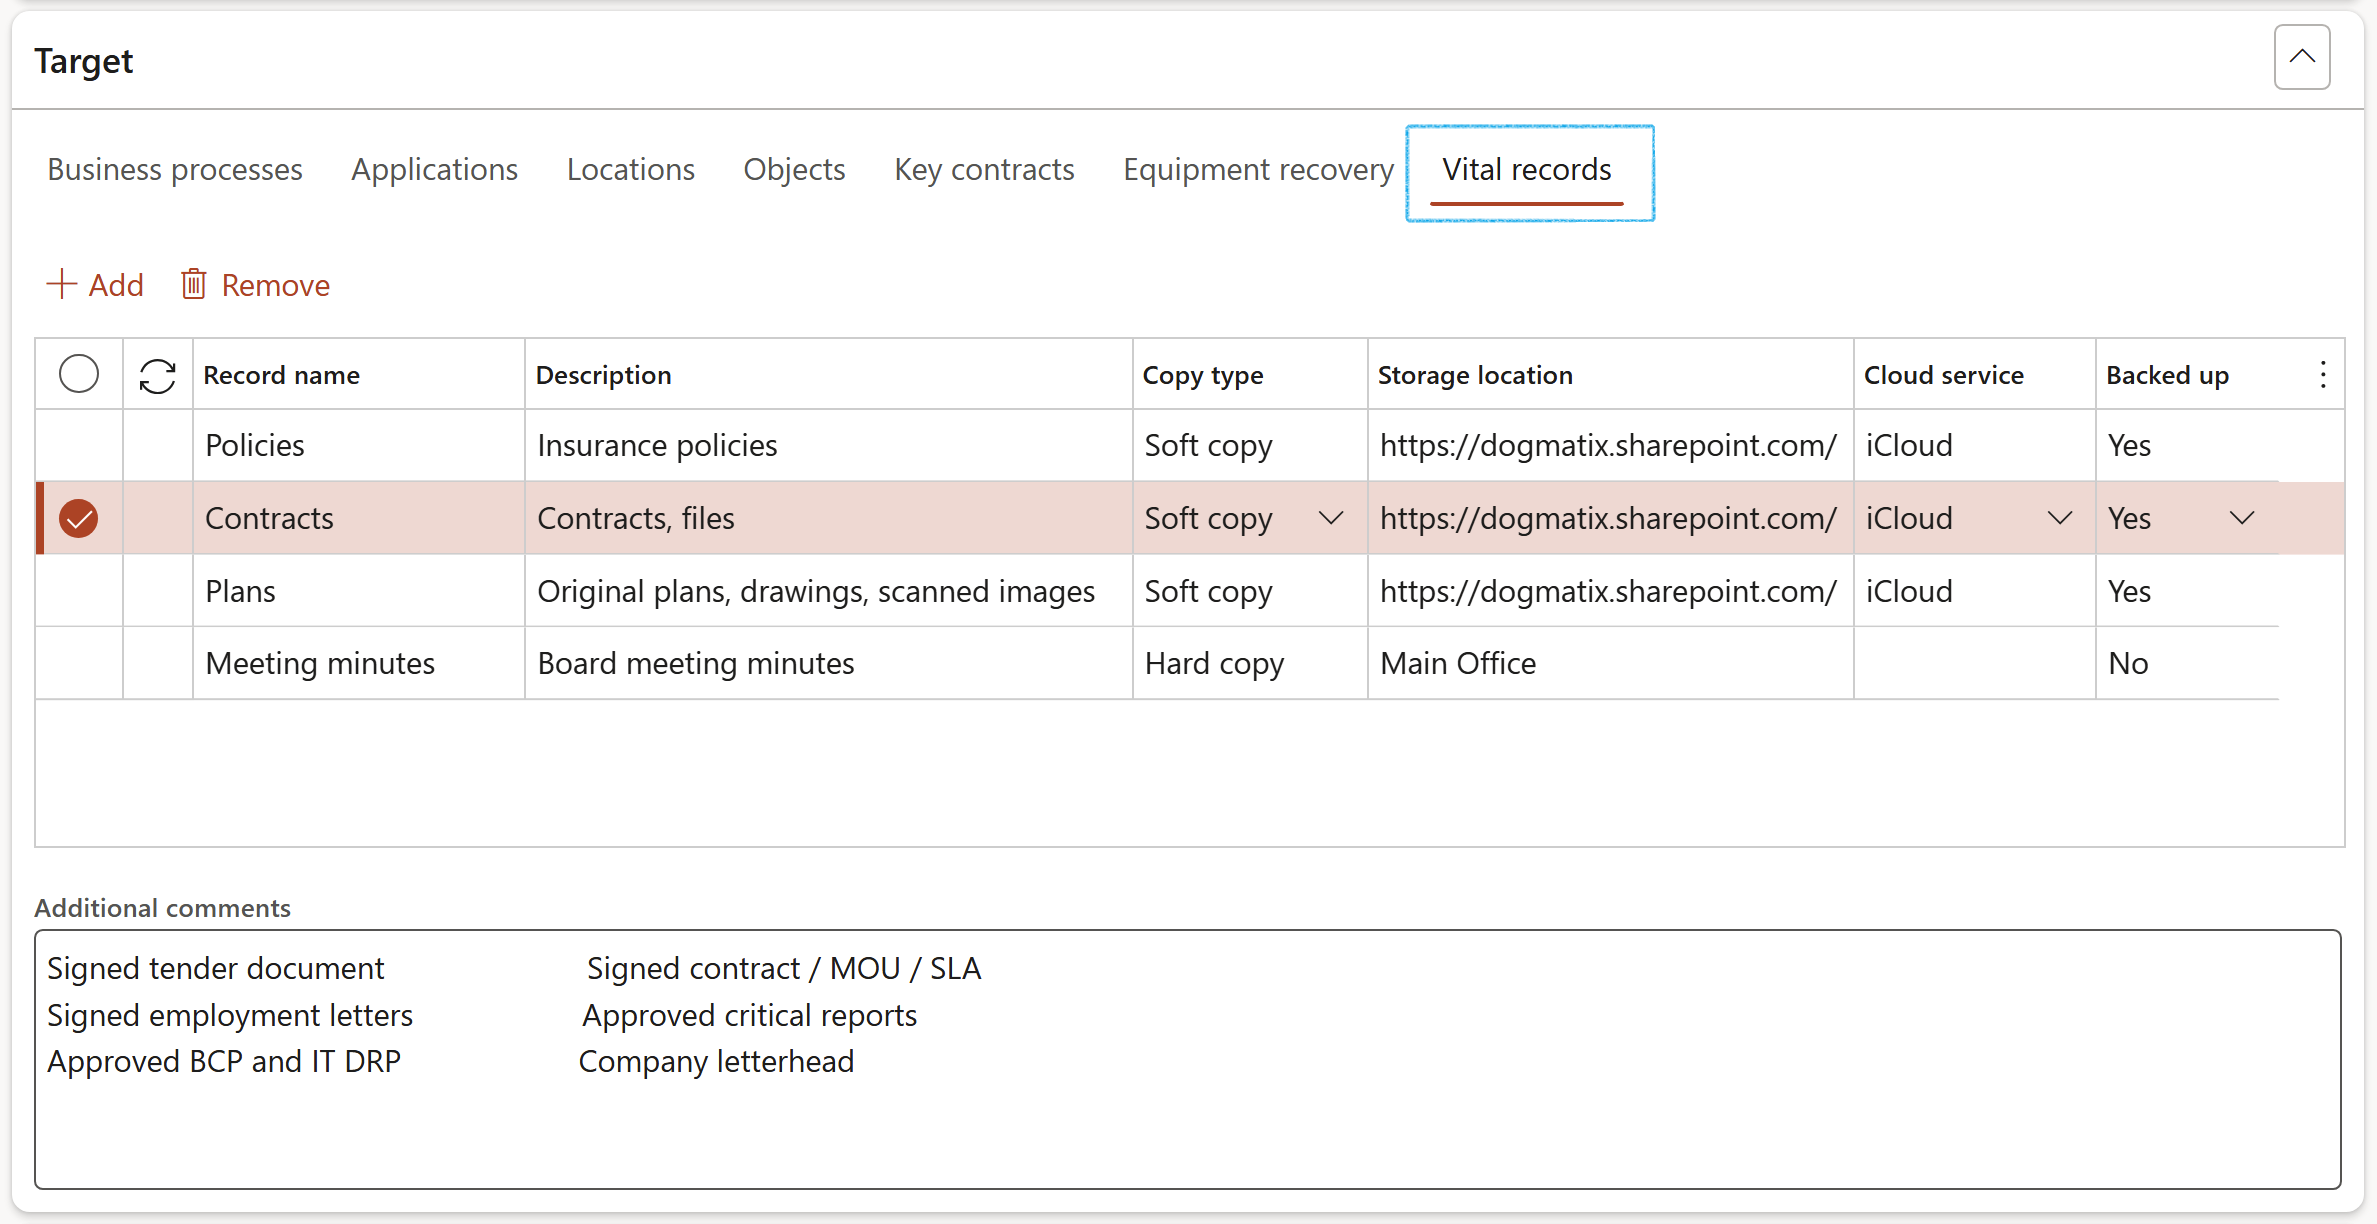The image size is (2377, 1224).
Task: Click the plus Add icon
Action: click(x=62, y=285)
